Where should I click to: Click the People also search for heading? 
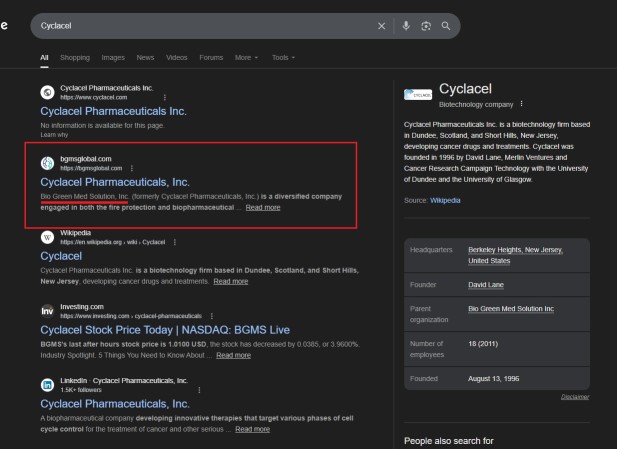(449, 441)
